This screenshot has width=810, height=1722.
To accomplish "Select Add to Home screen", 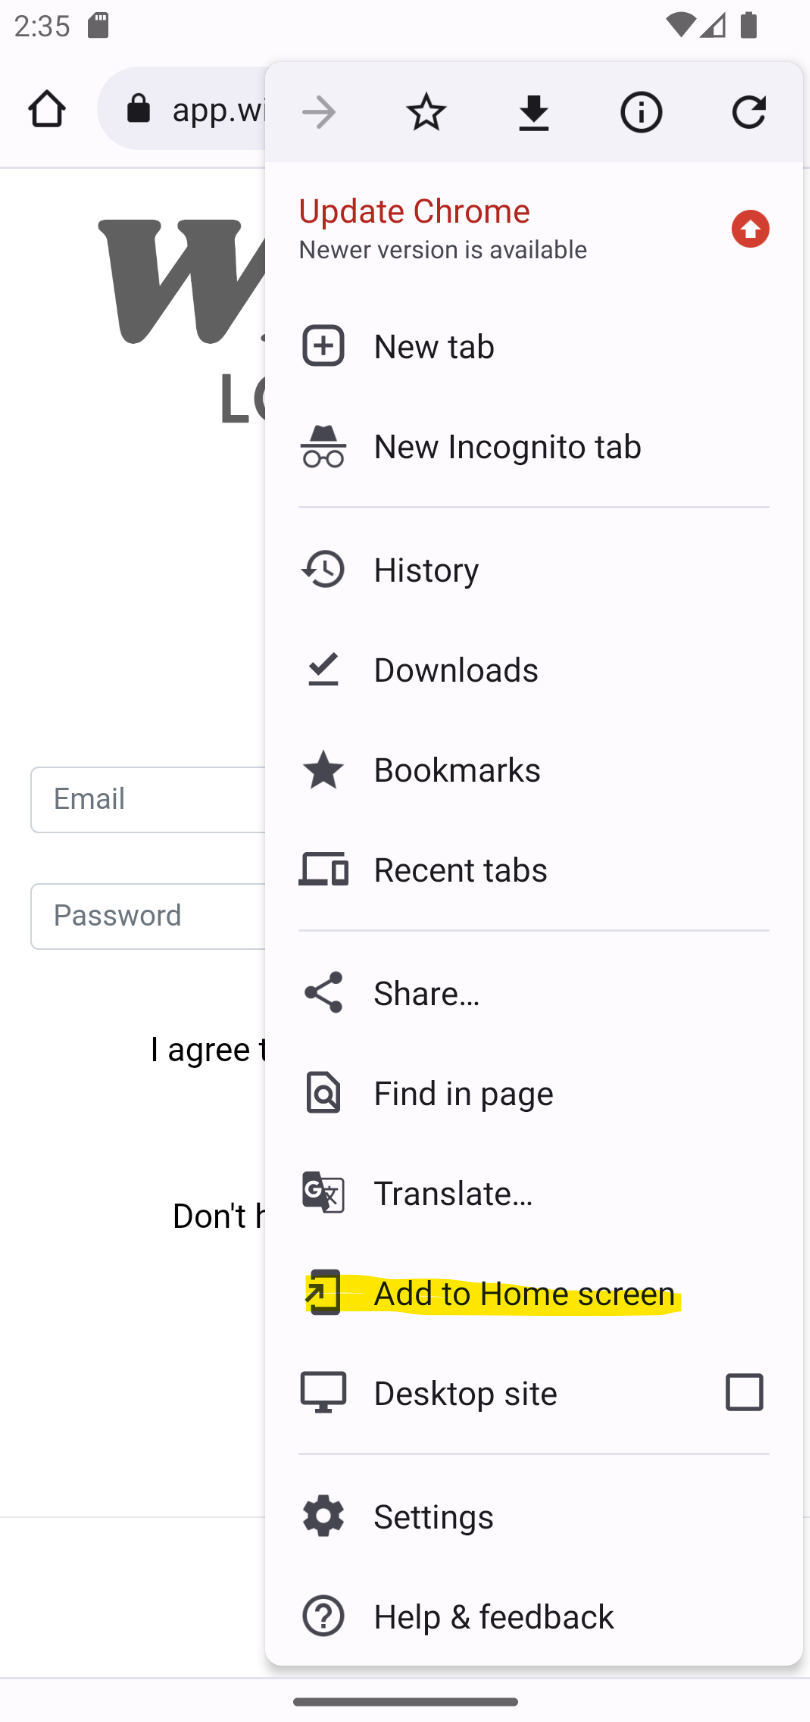I will (x=534, y=1293).
